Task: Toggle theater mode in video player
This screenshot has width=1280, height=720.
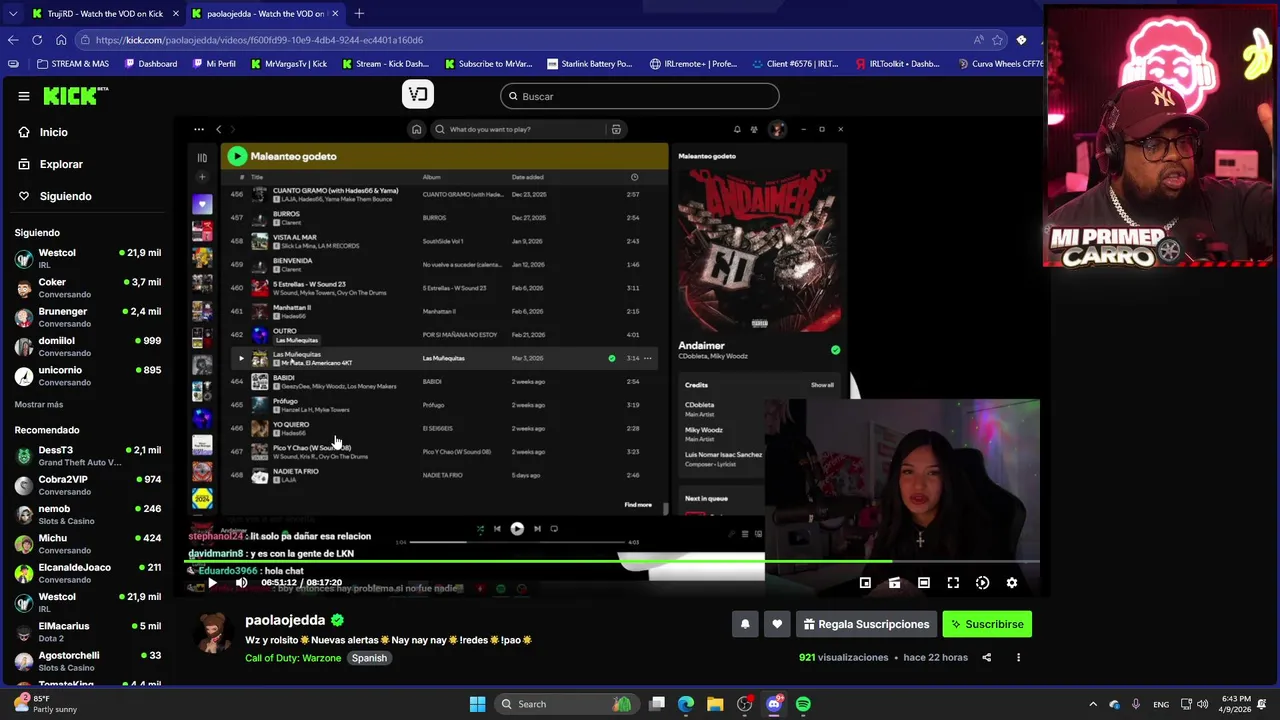Action: (924, 582)
